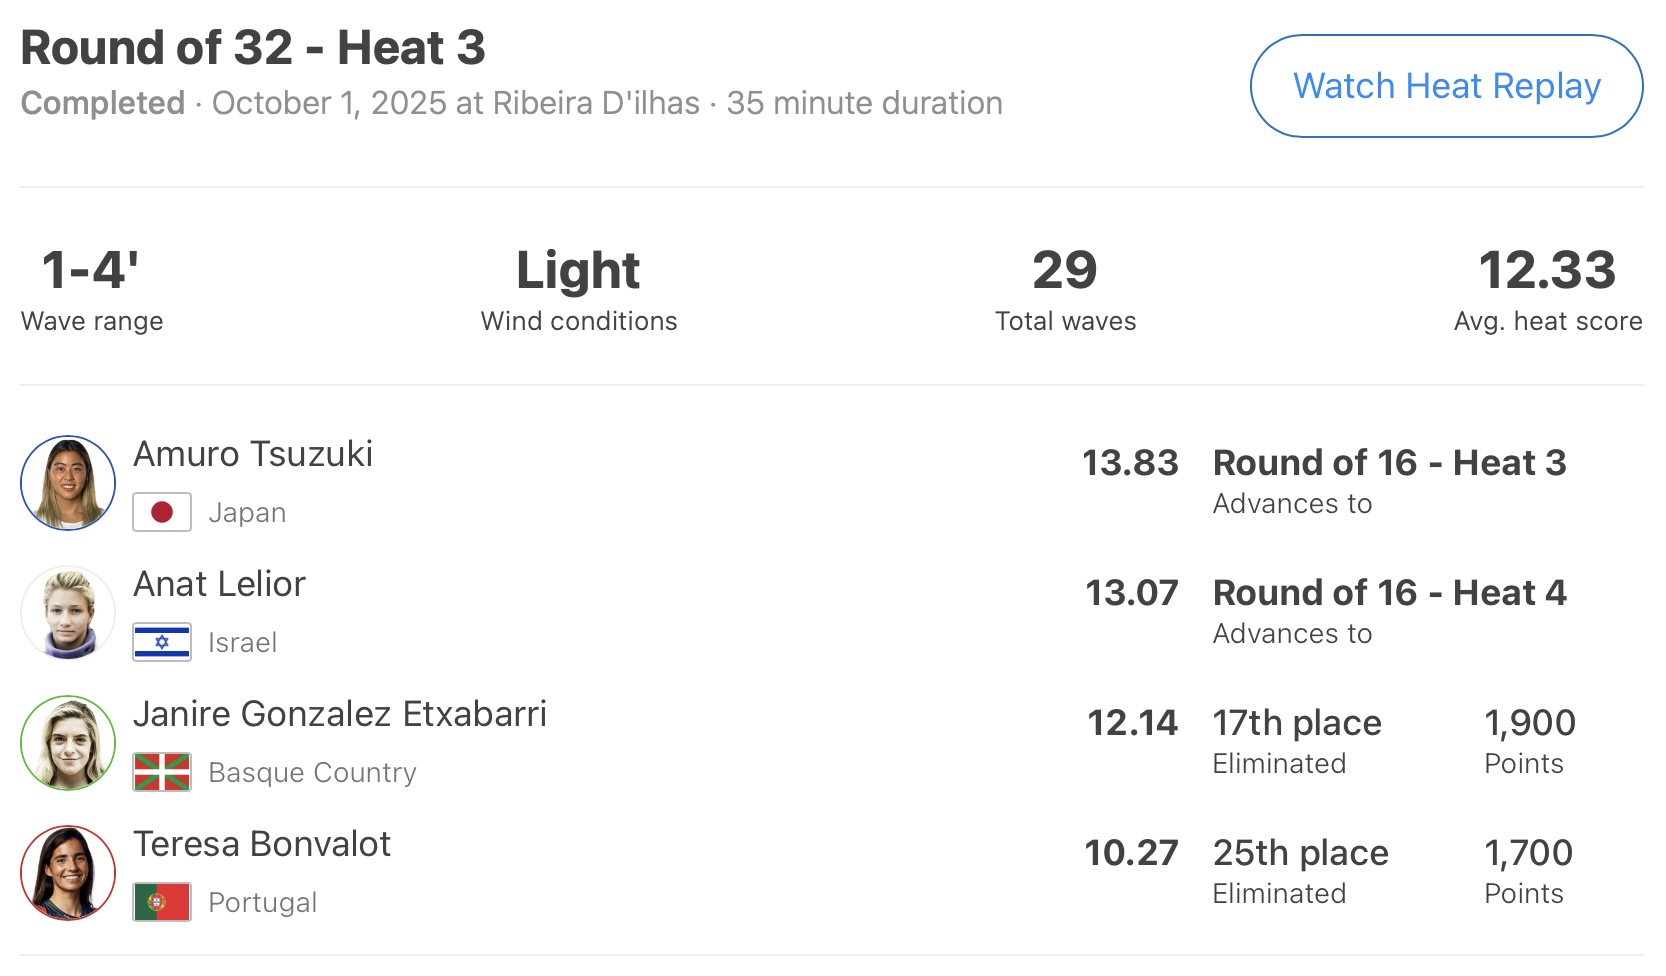This screenshot has height=976, width=1666.
Task: Click Teresa Bonvalot's avatar
Action: point(68,873)
